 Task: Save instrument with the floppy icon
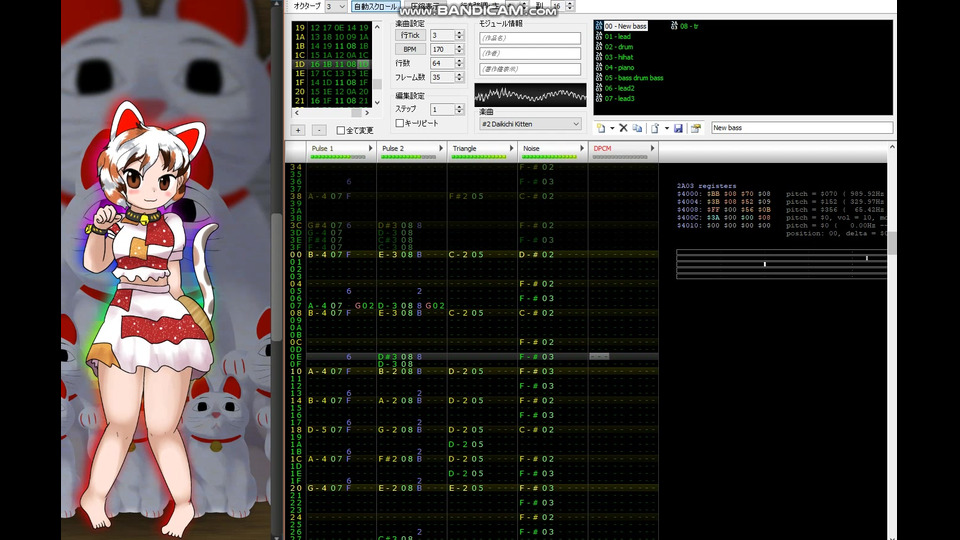click(x=678, y=128)
